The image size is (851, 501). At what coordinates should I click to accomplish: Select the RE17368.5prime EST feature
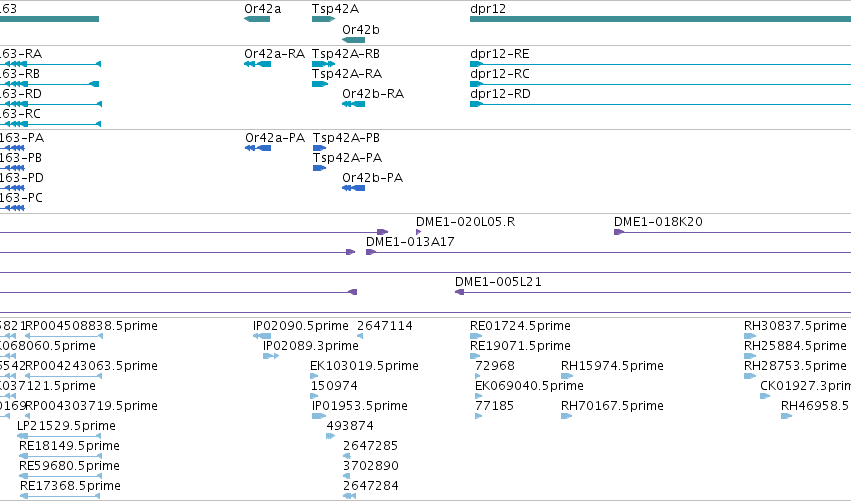(61, 496)
